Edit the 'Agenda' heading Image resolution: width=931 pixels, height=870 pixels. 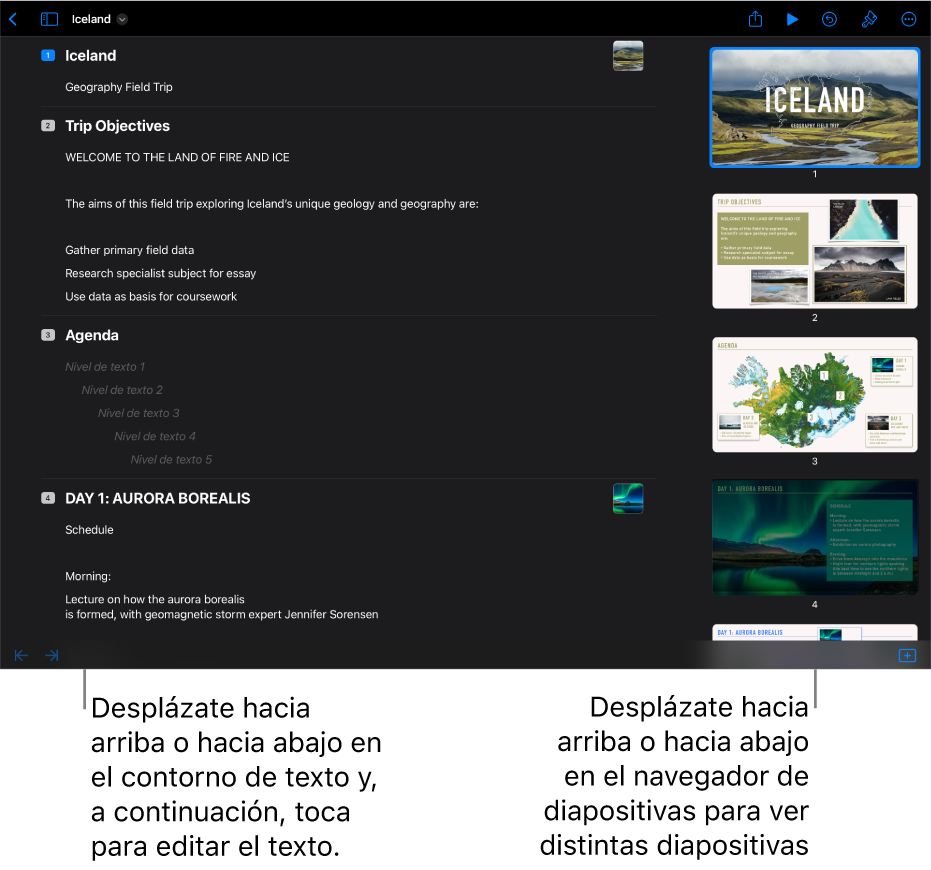point(92,335)
